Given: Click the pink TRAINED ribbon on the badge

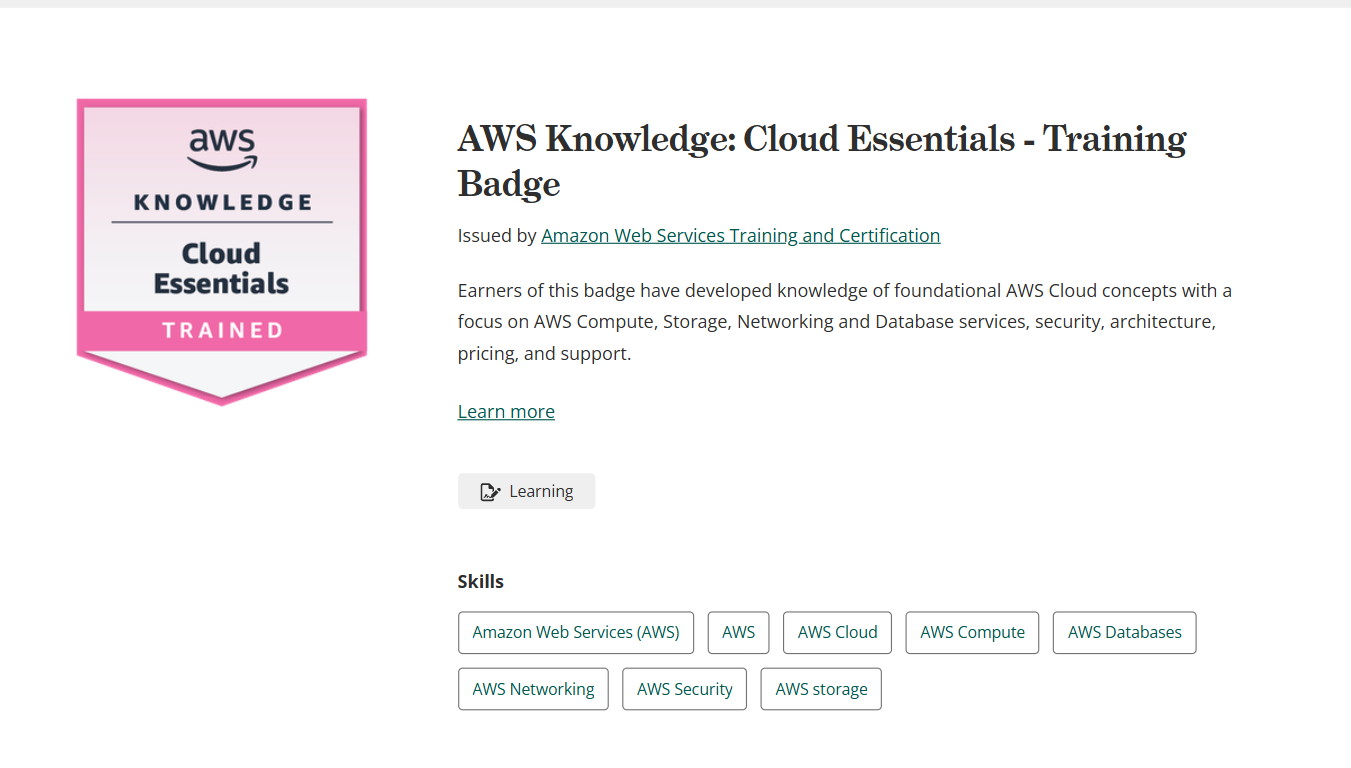Looking at the screenshot, I should tap(222, 330).
